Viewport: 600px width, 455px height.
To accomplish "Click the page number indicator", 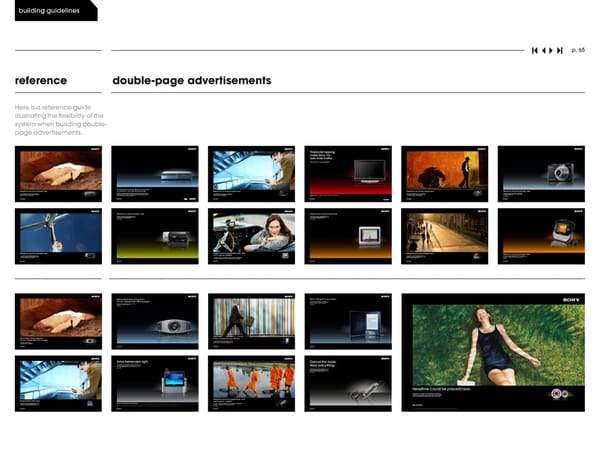I will click(579, 51).
